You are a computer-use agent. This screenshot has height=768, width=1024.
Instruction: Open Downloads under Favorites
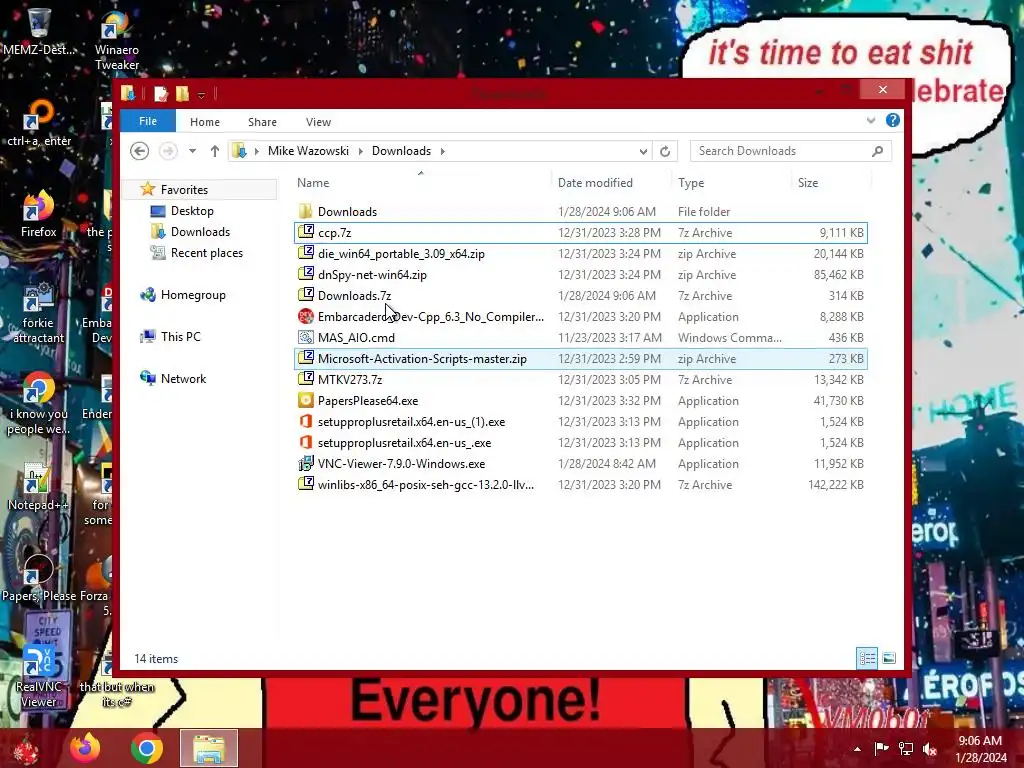pyautogui.click(x=200, y=232)
